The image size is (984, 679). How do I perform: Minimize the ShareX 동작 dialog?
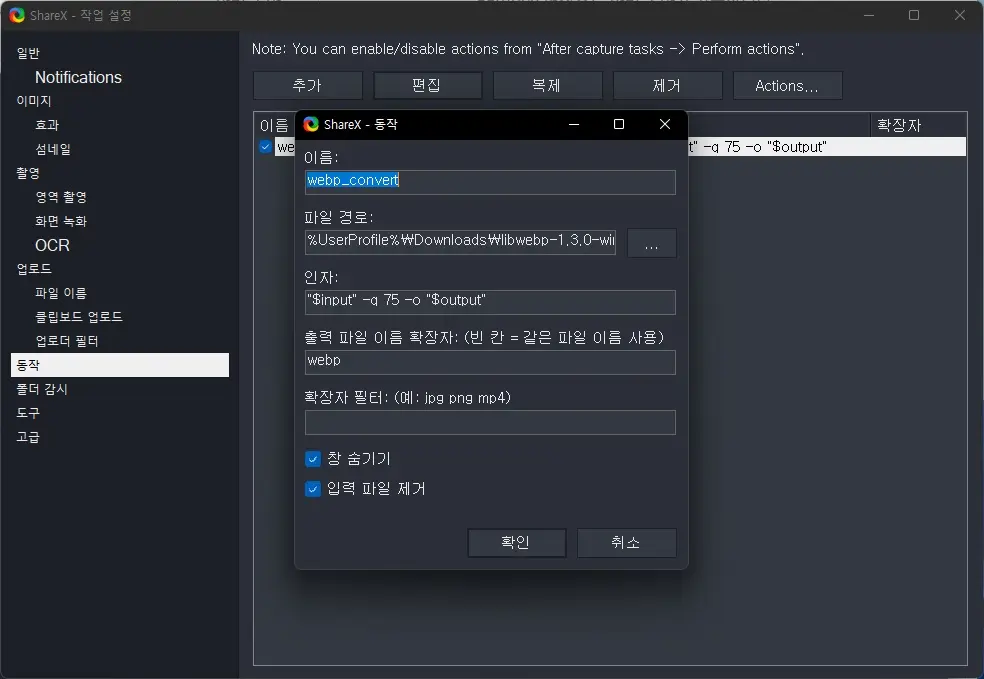(x=574, y=124)
